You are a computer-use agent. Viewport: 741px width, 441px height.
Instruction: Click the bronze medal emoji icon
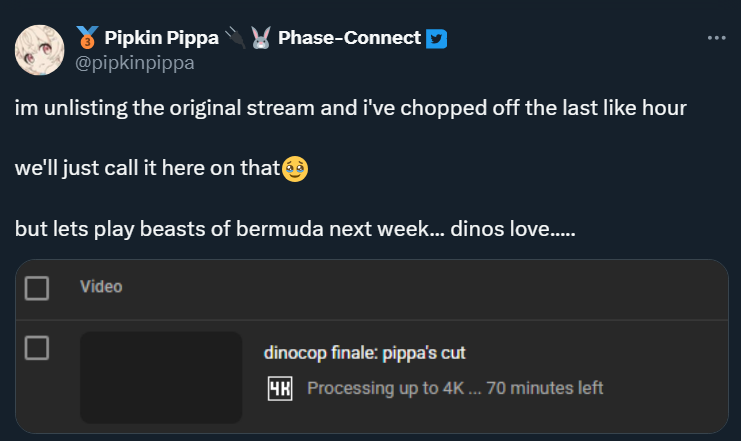click(85, 38)
